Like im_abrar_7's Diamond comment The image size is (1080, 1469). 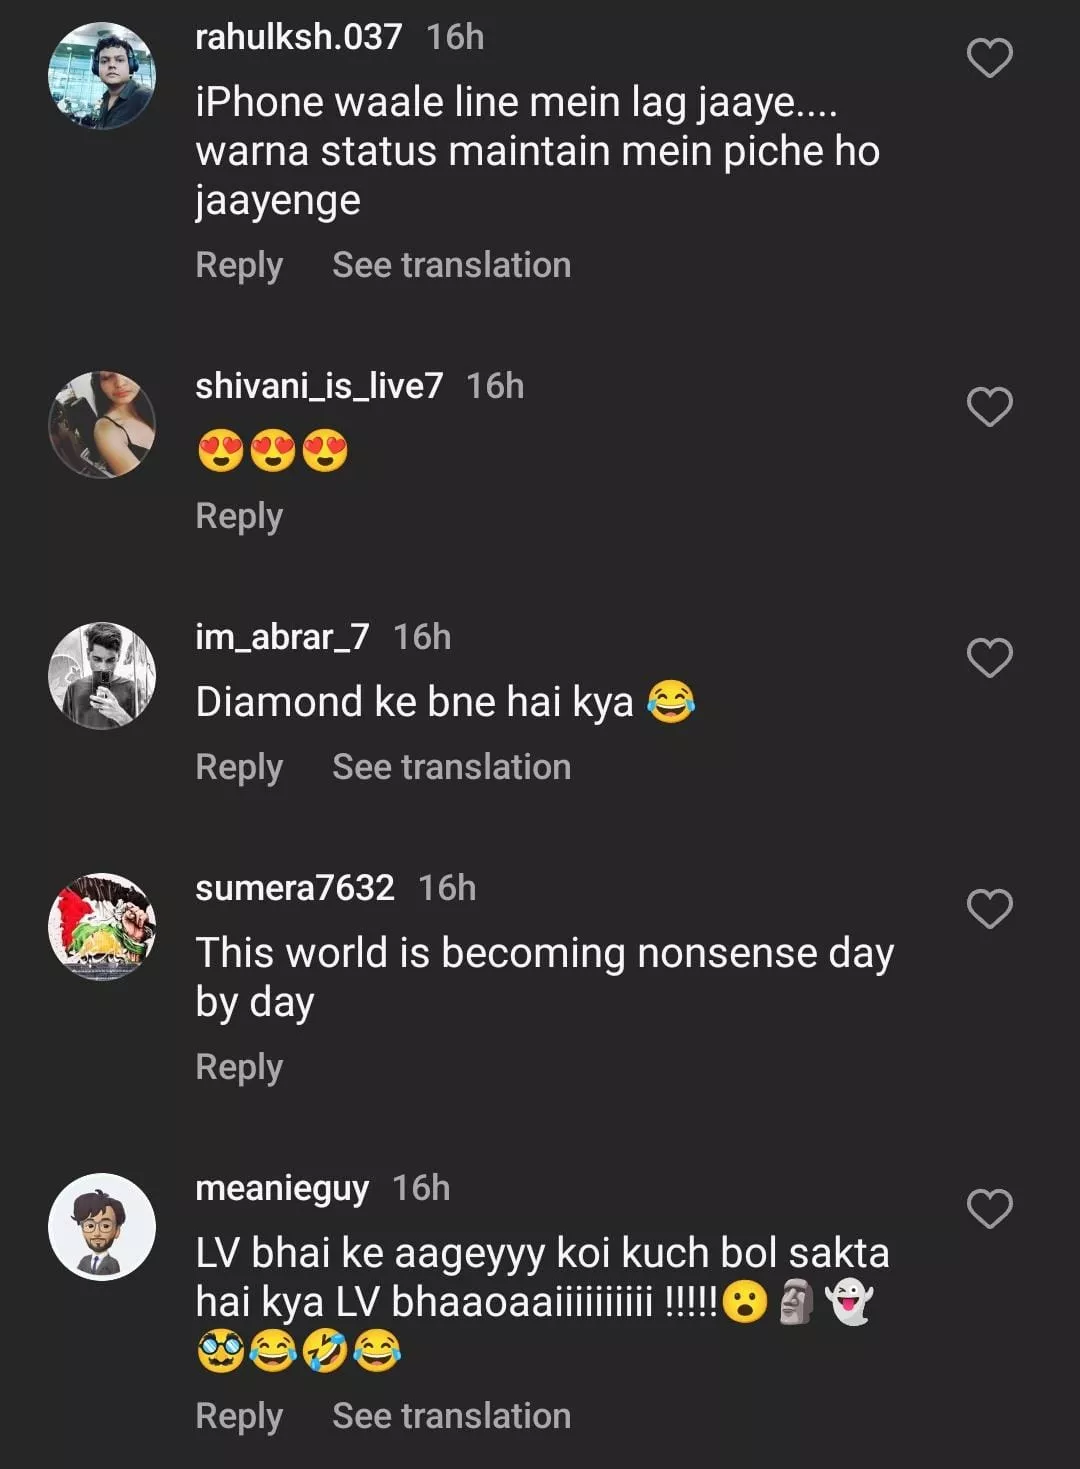(989, 658)
